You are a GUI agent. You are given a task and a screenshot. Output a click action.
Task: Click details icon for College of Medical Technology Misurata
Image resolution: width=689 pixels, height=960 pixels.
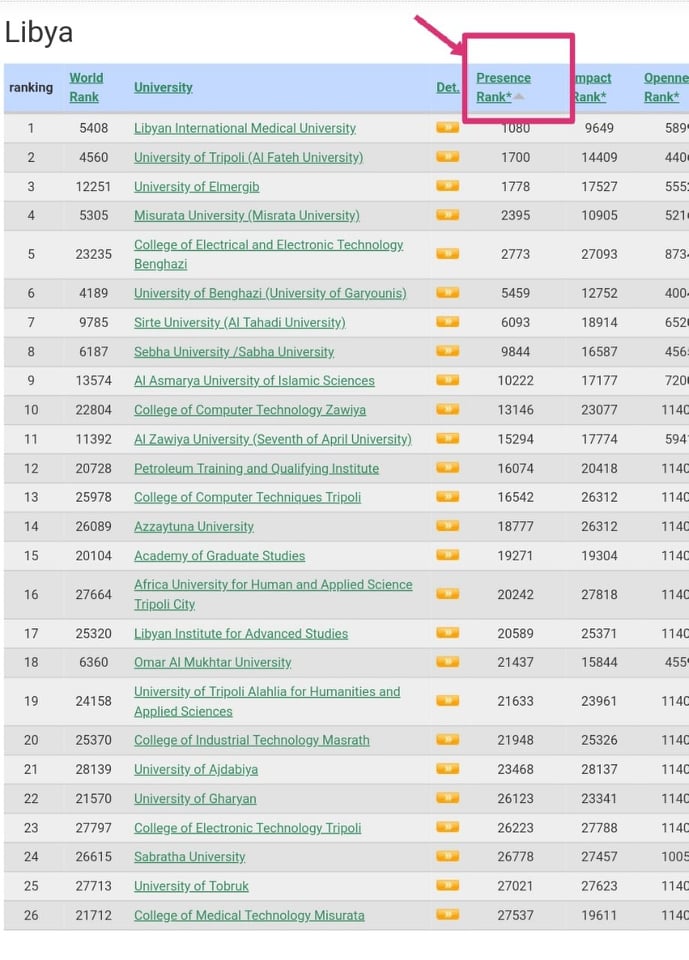pyautogui.click(x=448, y=915)
